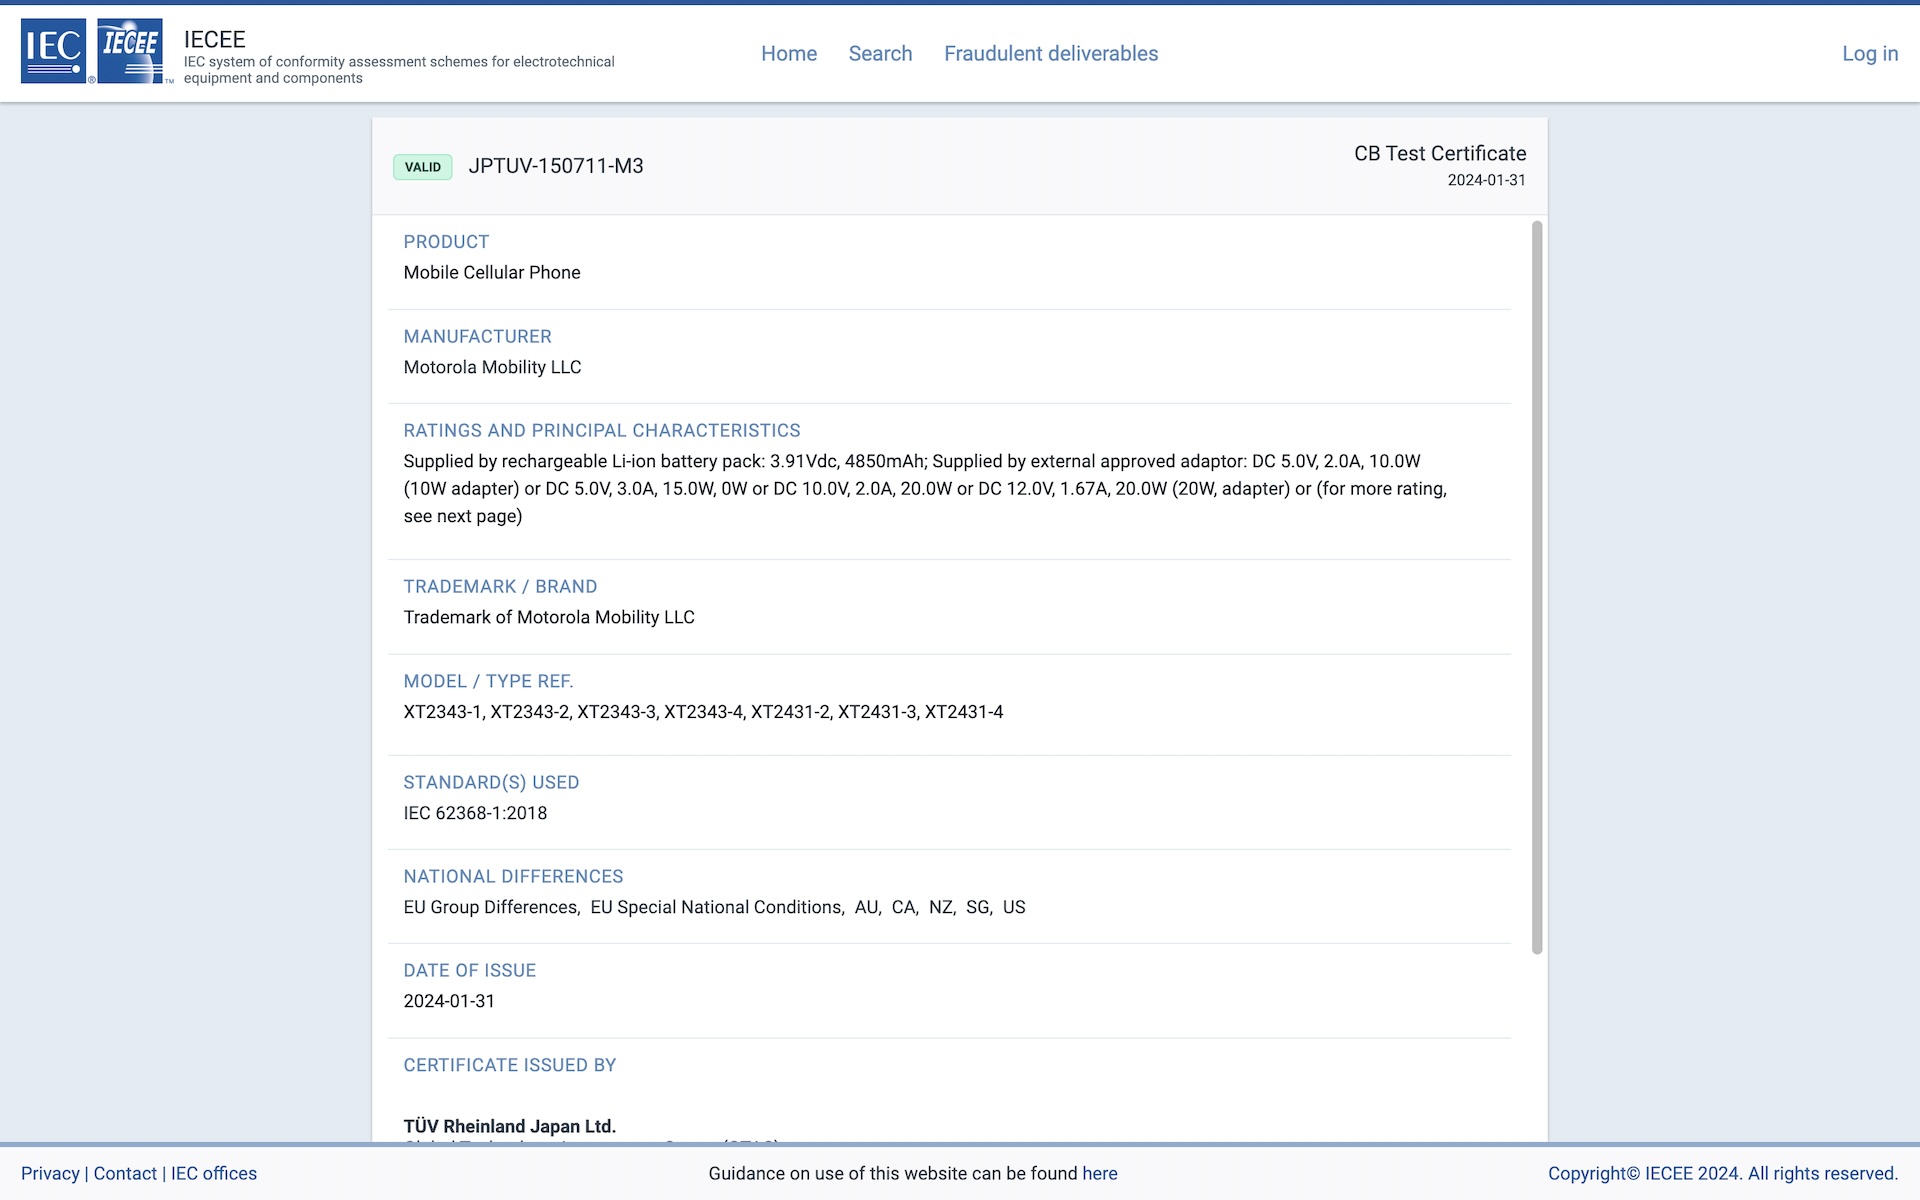Open the Contact footer link
The height and width of the screenshot is (1200, 1920).
point(125,1173)
